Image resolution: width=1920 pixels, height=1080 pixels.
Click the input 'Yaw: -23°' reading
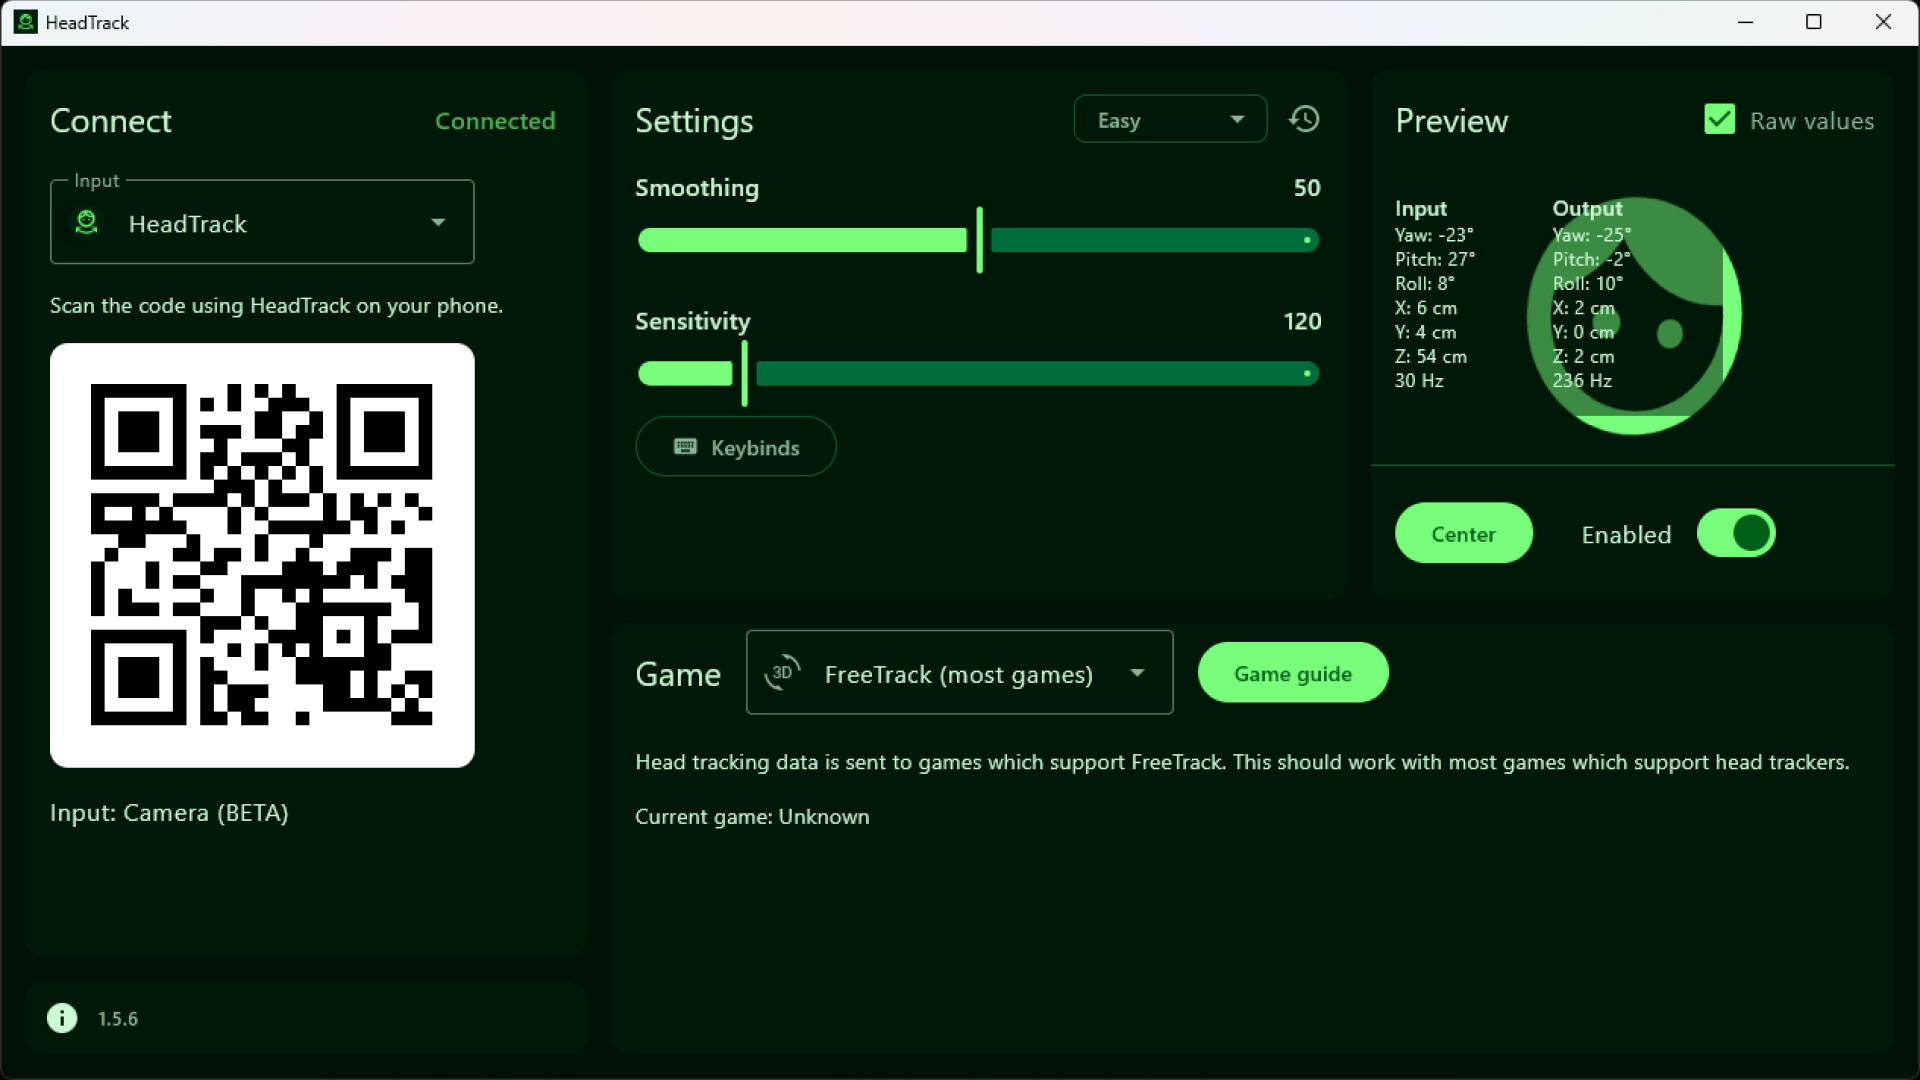coord(1434,235)
